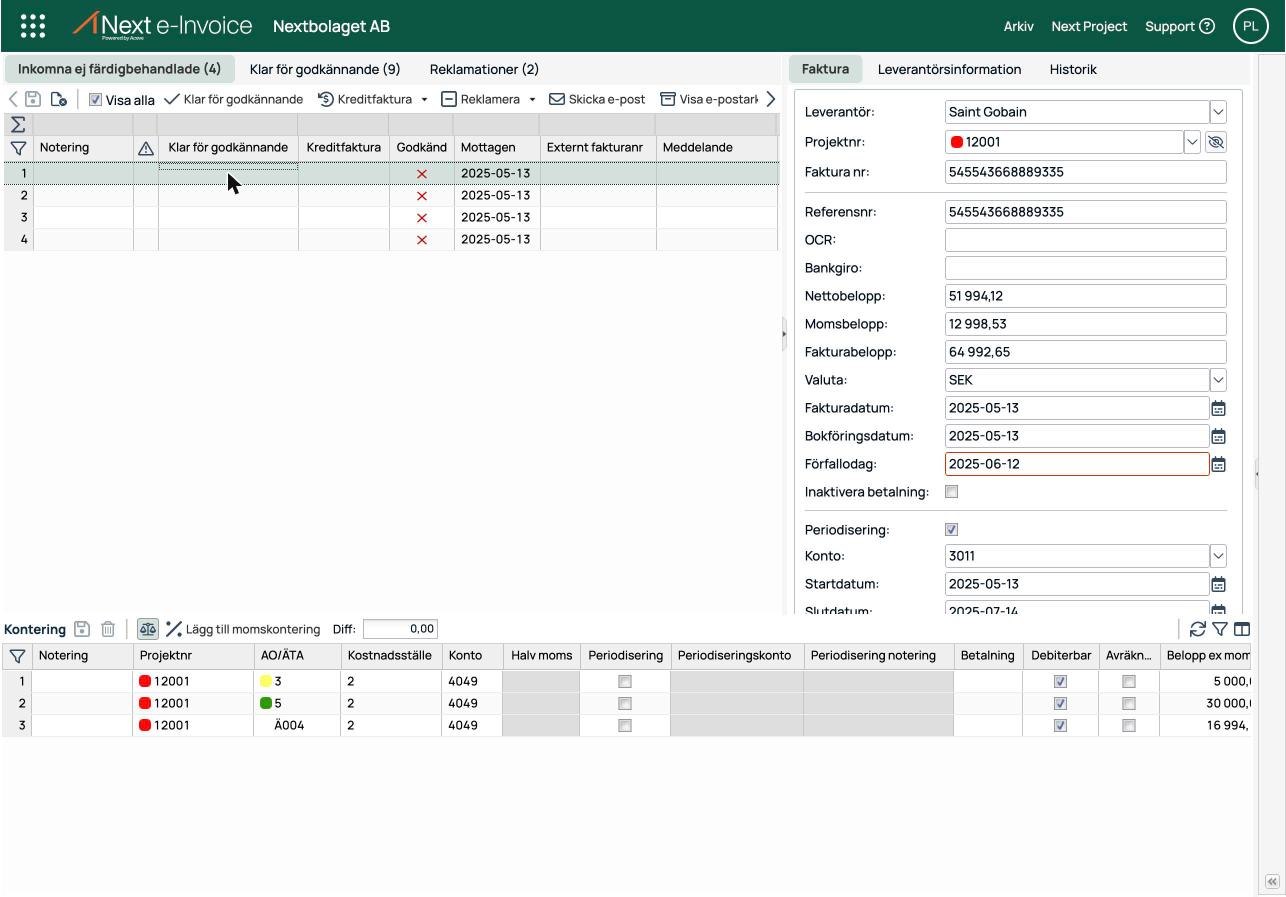Image resolution: width=1286 pixels, height=897 pixels.
Task: Select the Faktura tab
Action: (825, 69)
